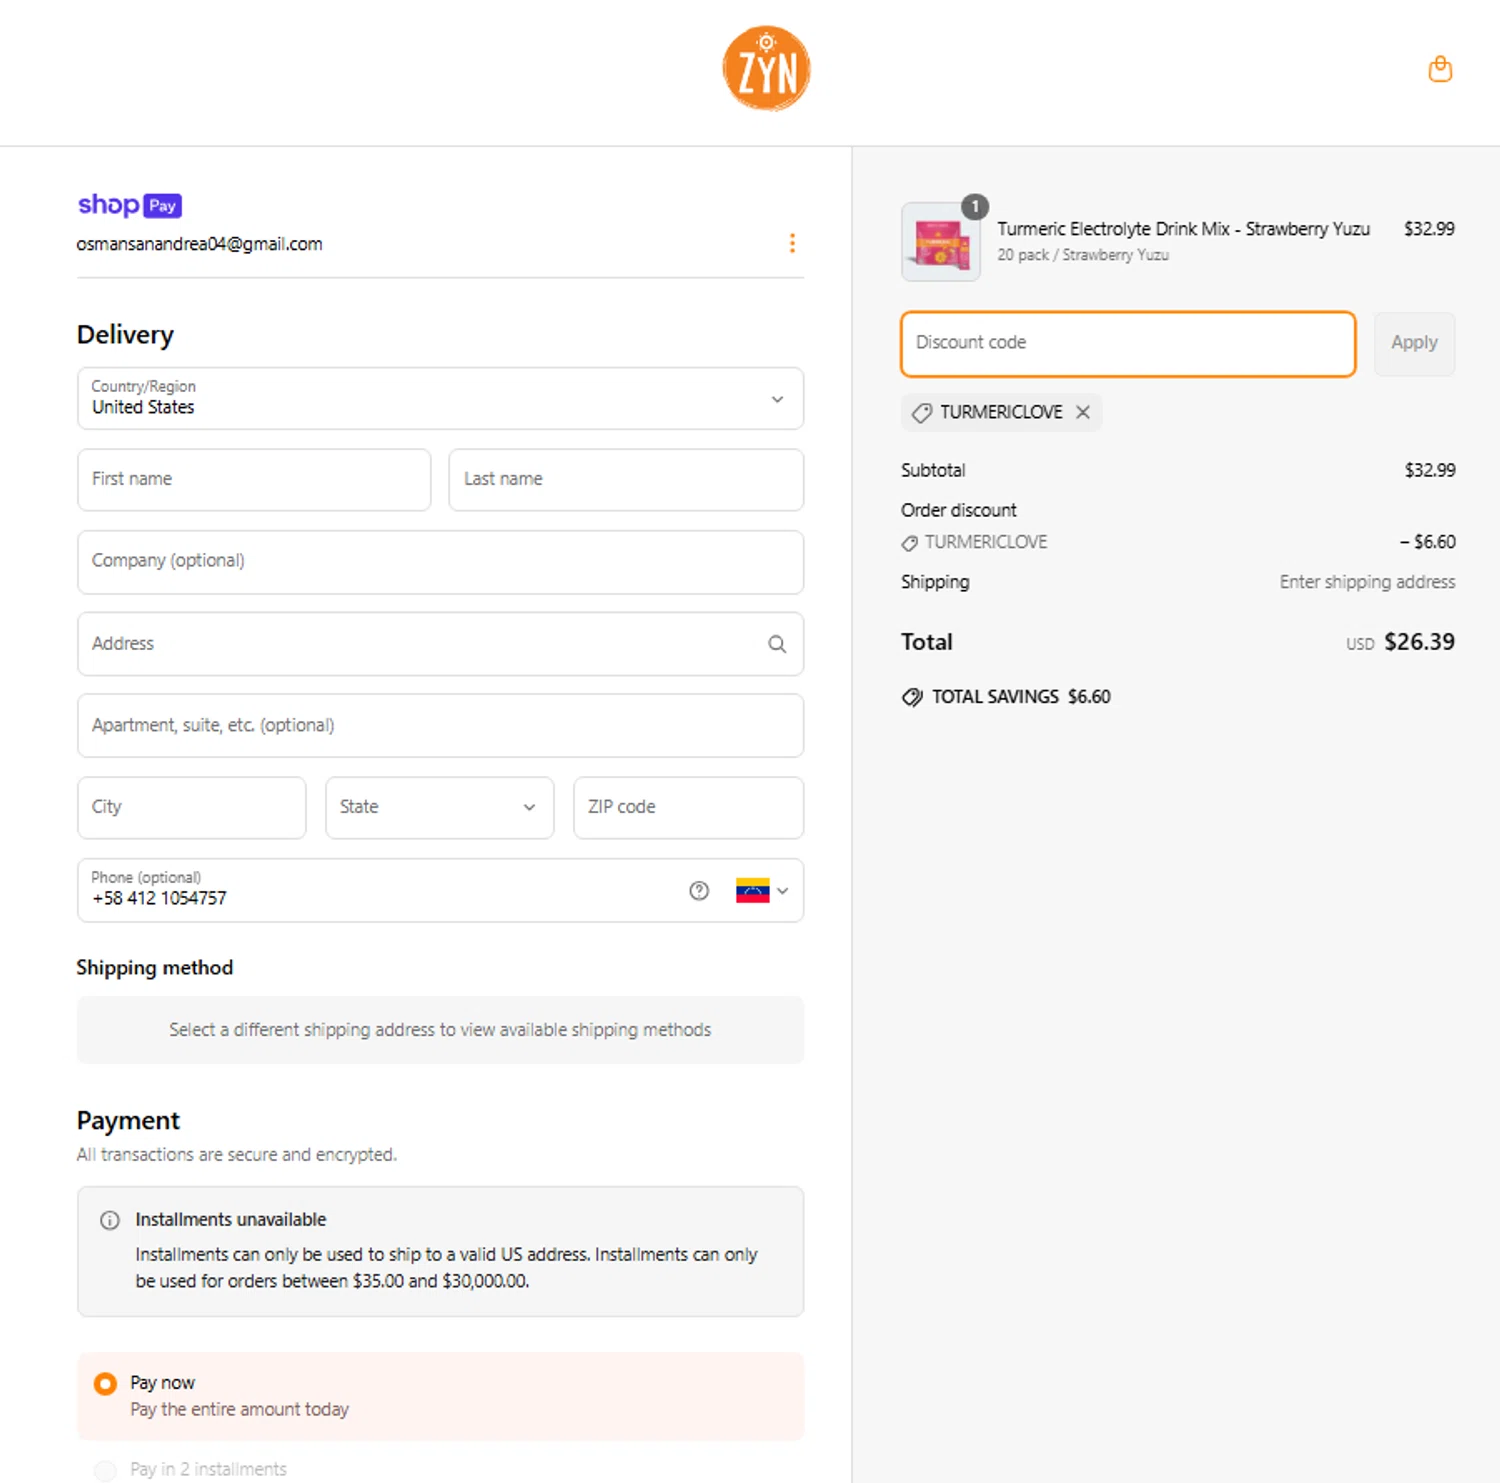Click the Apartment, suite field

pos(440,725)
